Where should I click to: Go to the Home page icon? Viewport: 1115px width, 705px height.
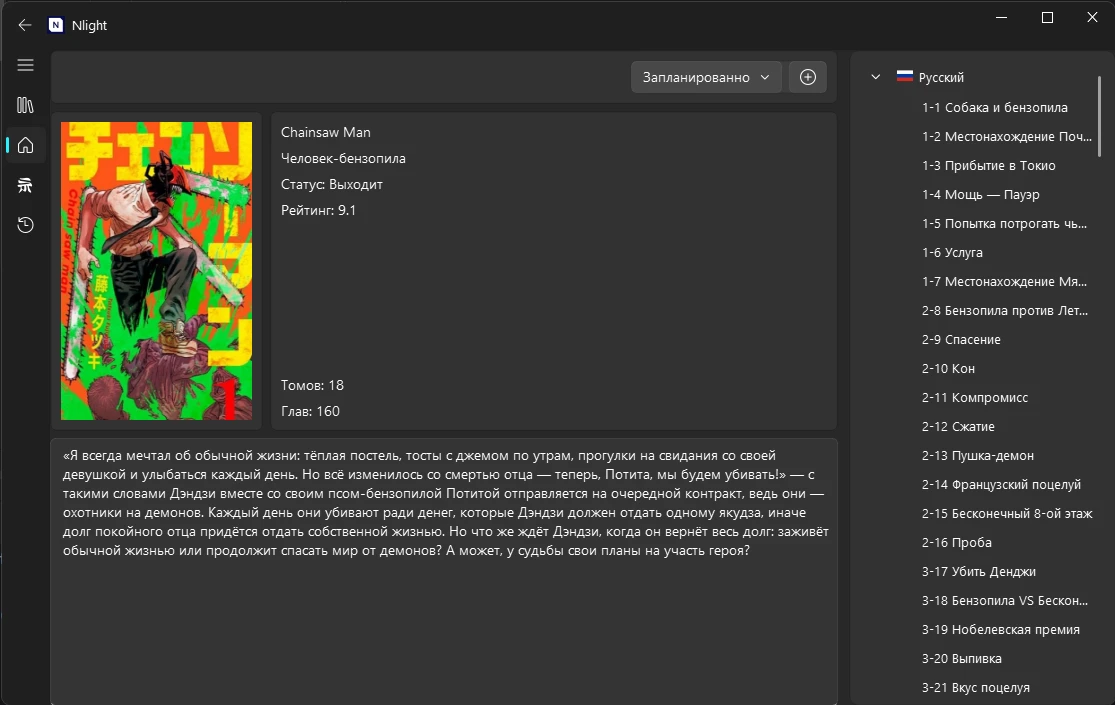(26, 145)
